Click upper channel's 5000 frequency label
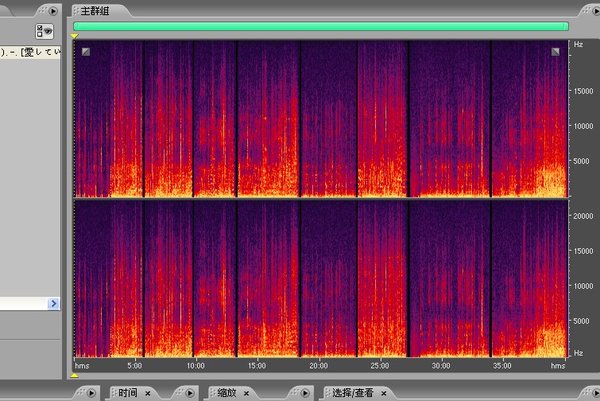Viewport: 600px width, 401px height. pyautogui.click(x=581, y=161)
